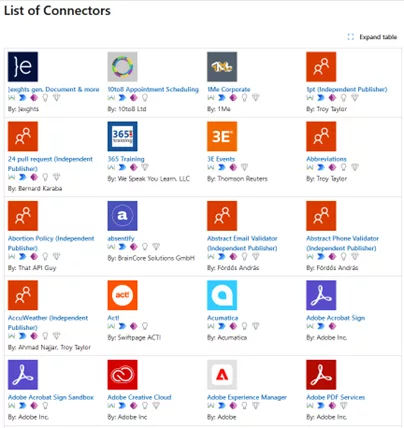The image size is (404, 428).
Task: Click the Adobe PDF Services logo
Action: tap(321, 375)
